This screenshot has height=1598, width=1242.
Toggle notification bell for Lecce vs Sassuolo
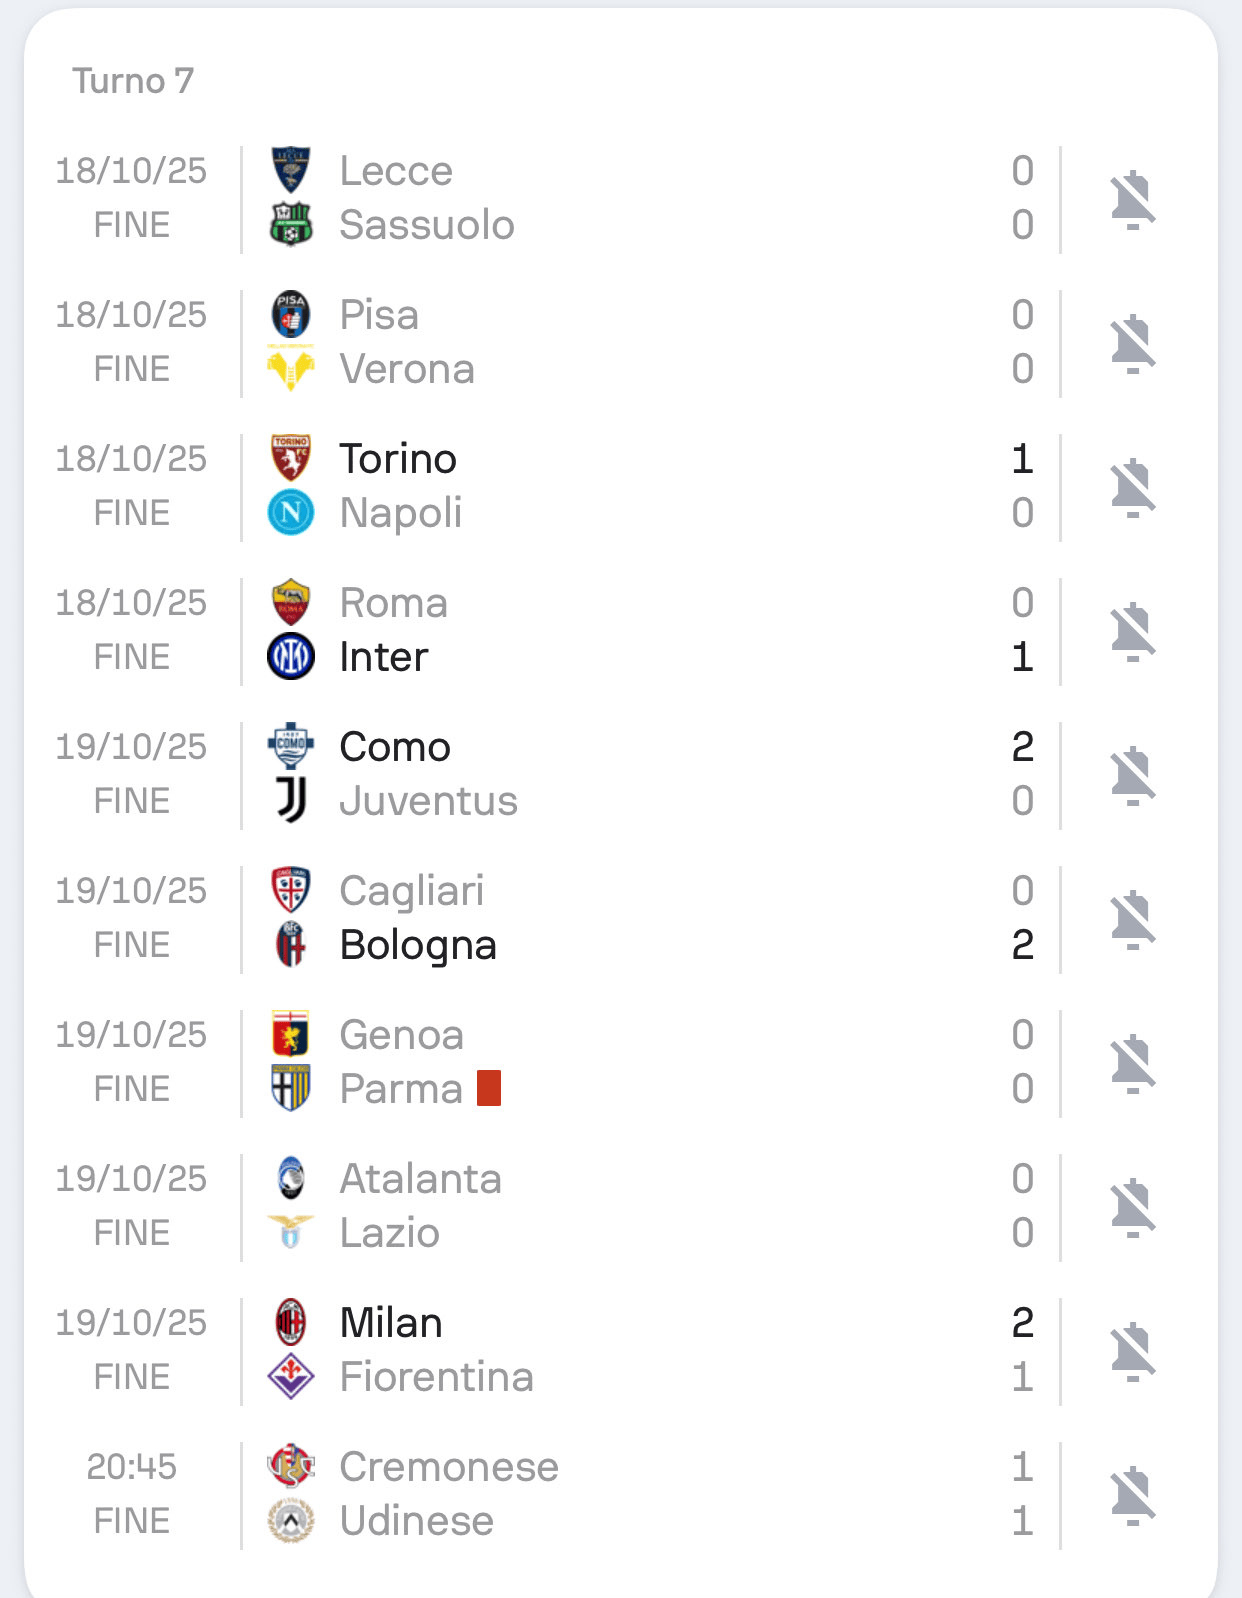(1133, 199)
